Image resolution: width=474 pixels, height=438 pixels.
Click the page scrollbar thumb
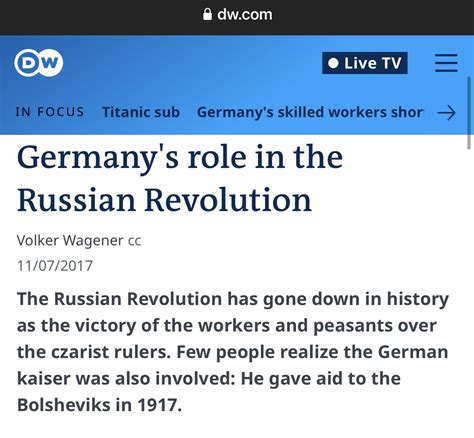[469, 113]
